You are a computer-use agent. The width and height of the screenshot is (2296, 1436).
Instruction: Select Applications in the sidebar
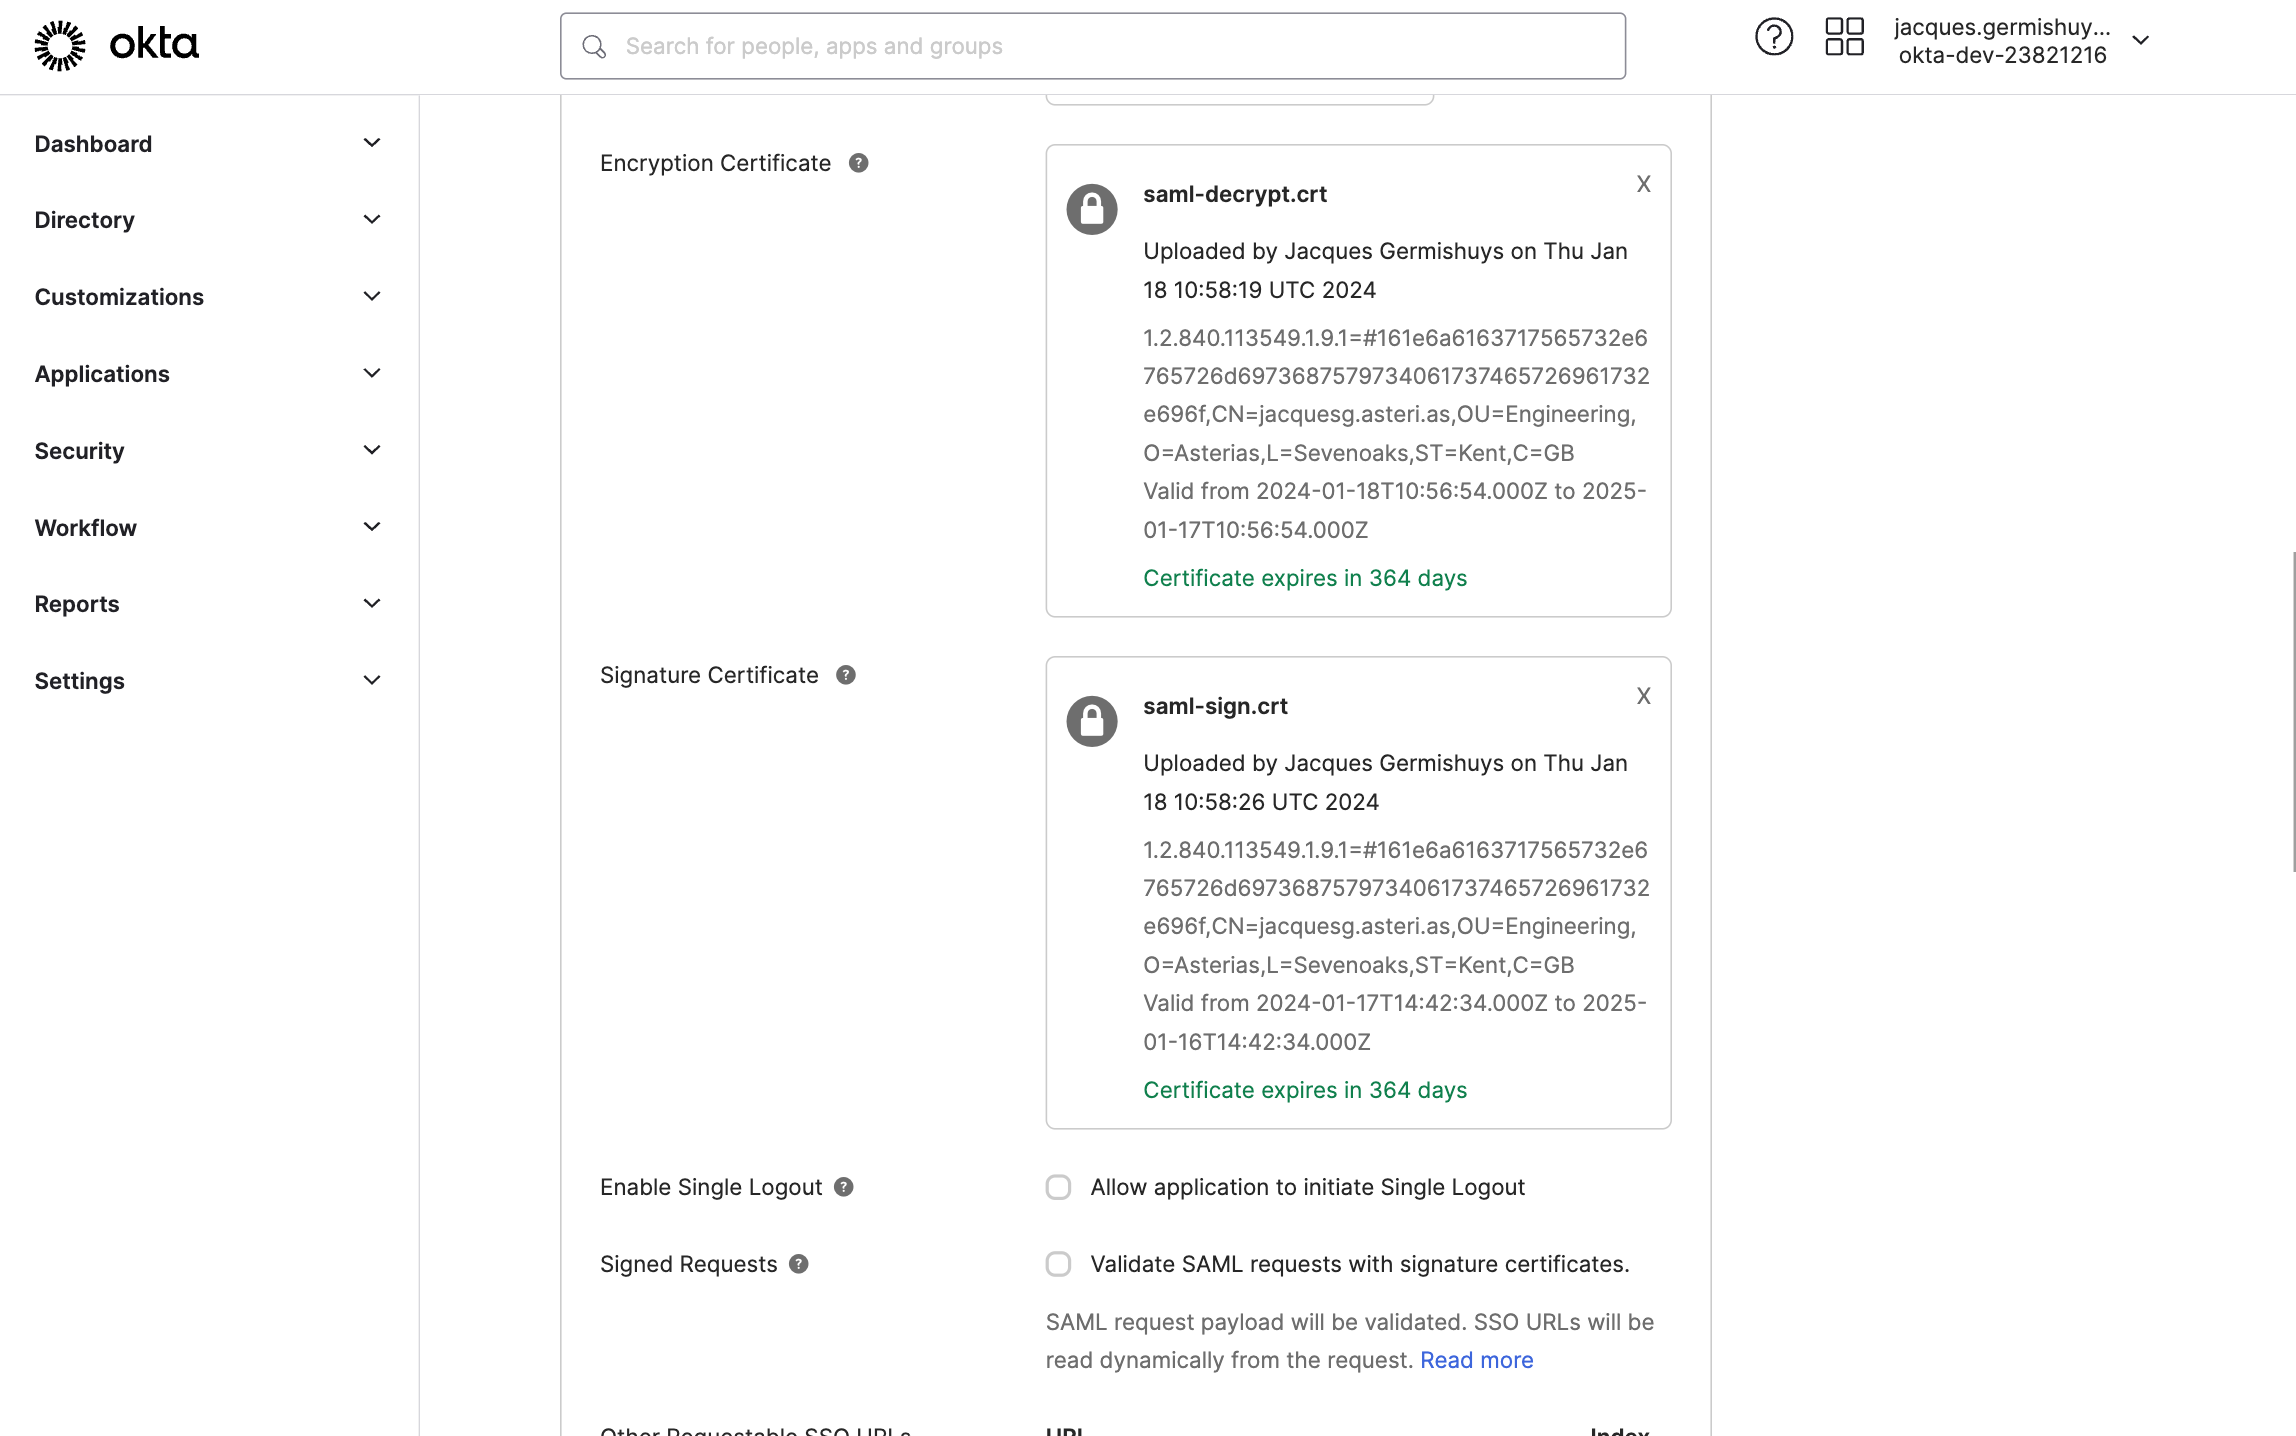[x=101, y=373]
